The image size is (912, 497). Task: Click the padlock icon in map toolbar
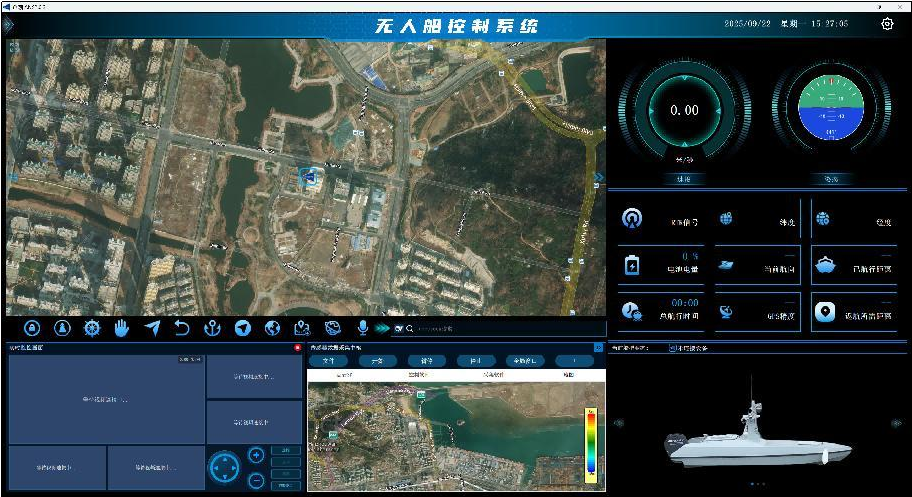32,328
